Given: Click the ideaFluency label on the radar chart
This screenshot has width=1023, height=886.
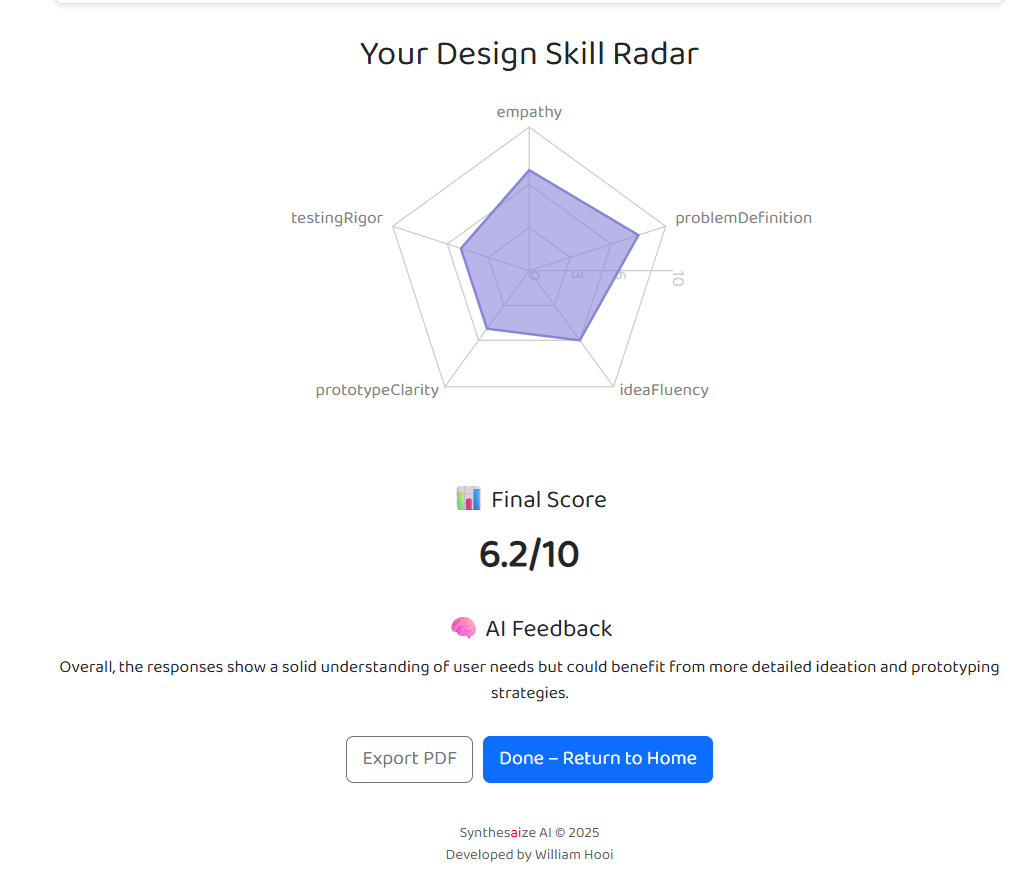Looking at the screenshot, I should coord(664,389).
